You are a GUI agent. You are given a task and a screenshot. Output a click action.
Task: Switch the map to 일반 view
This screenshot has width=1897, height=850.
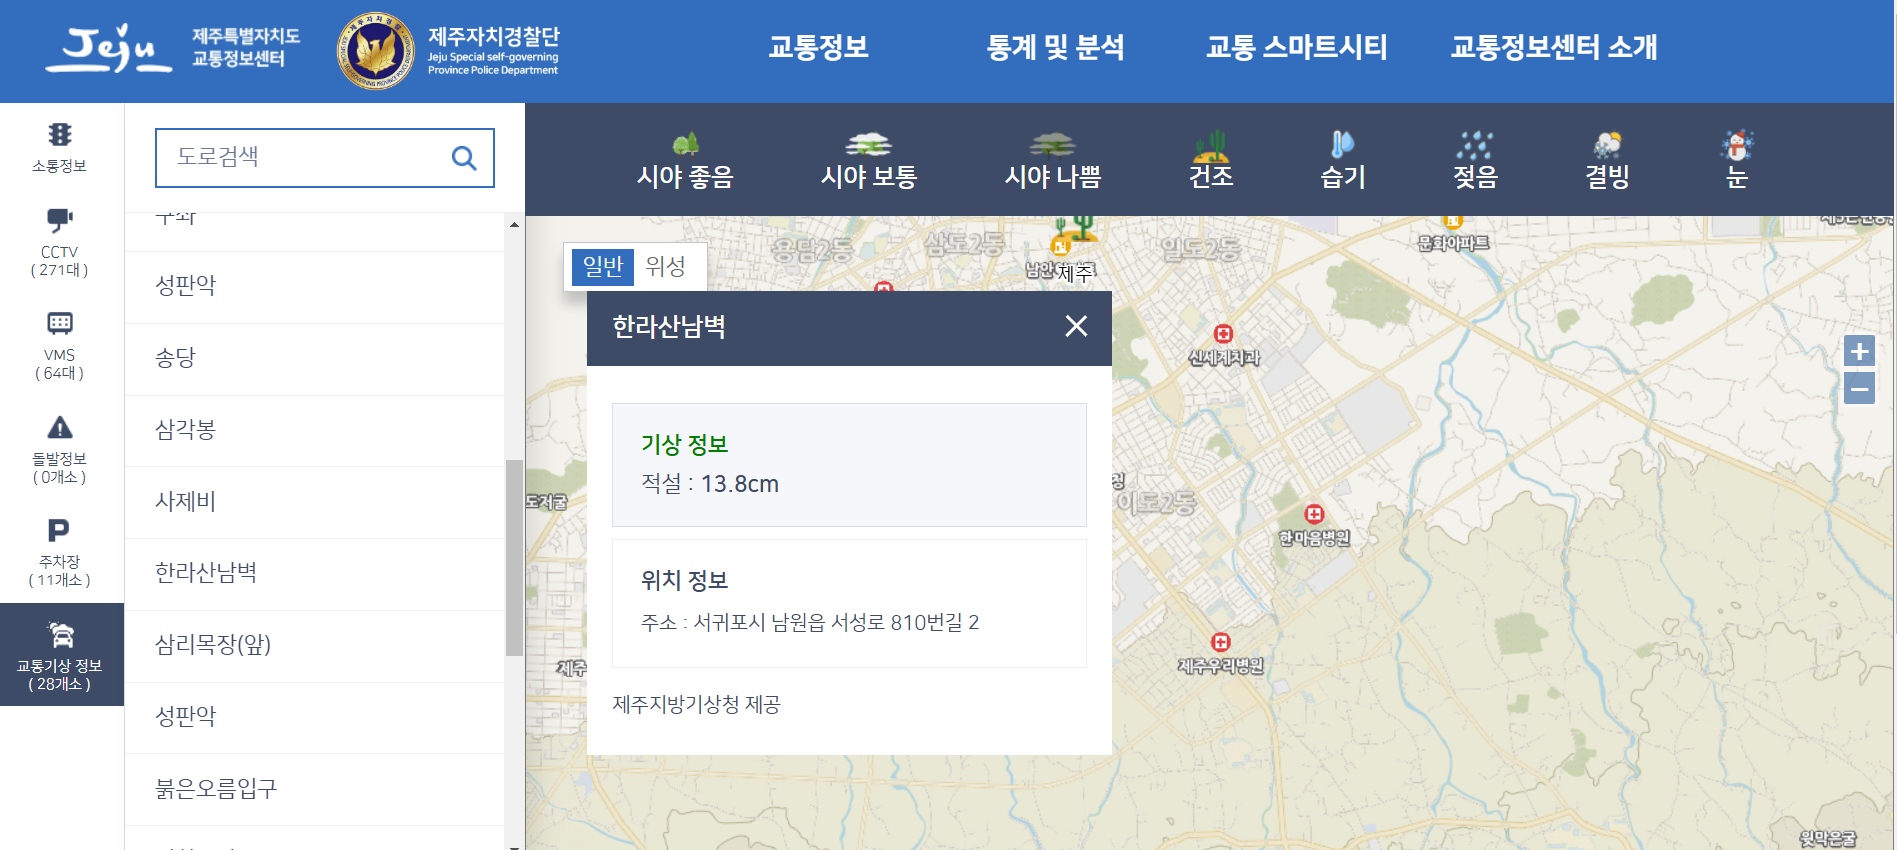[603, 267]
